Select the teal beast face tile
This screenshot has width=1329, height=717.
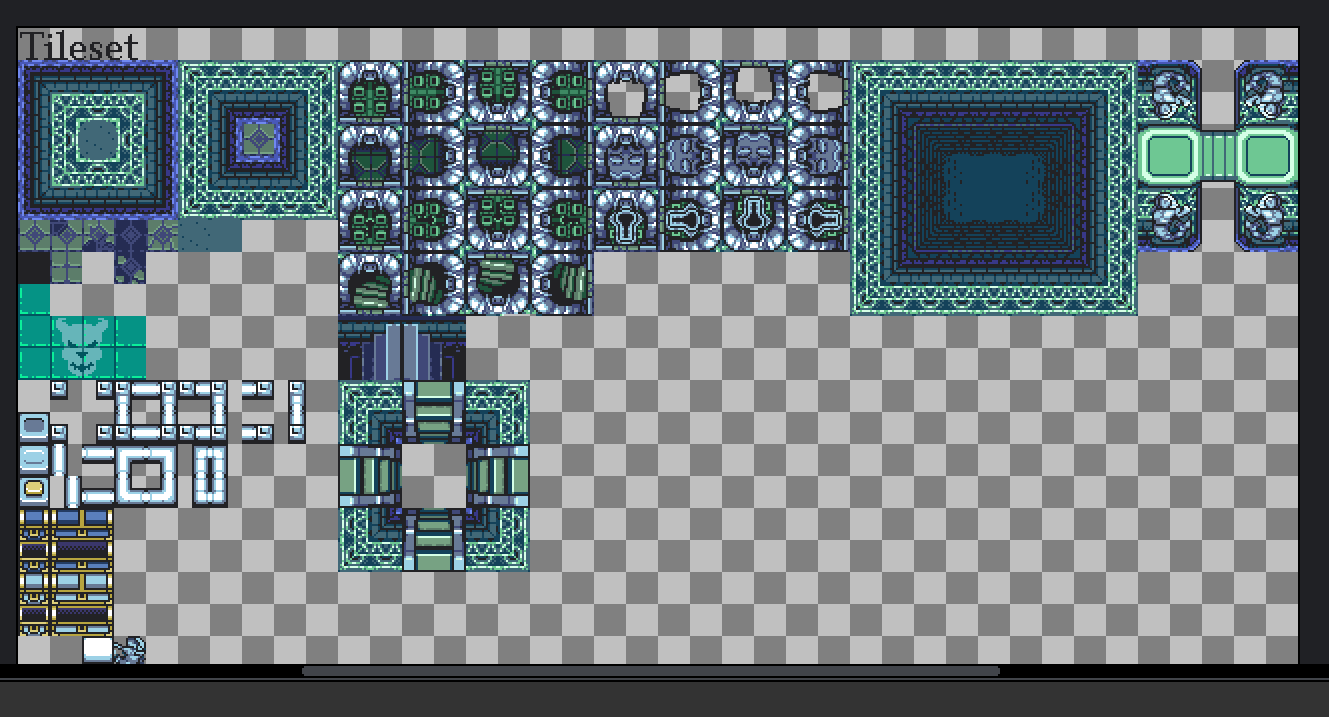point(82,348)
